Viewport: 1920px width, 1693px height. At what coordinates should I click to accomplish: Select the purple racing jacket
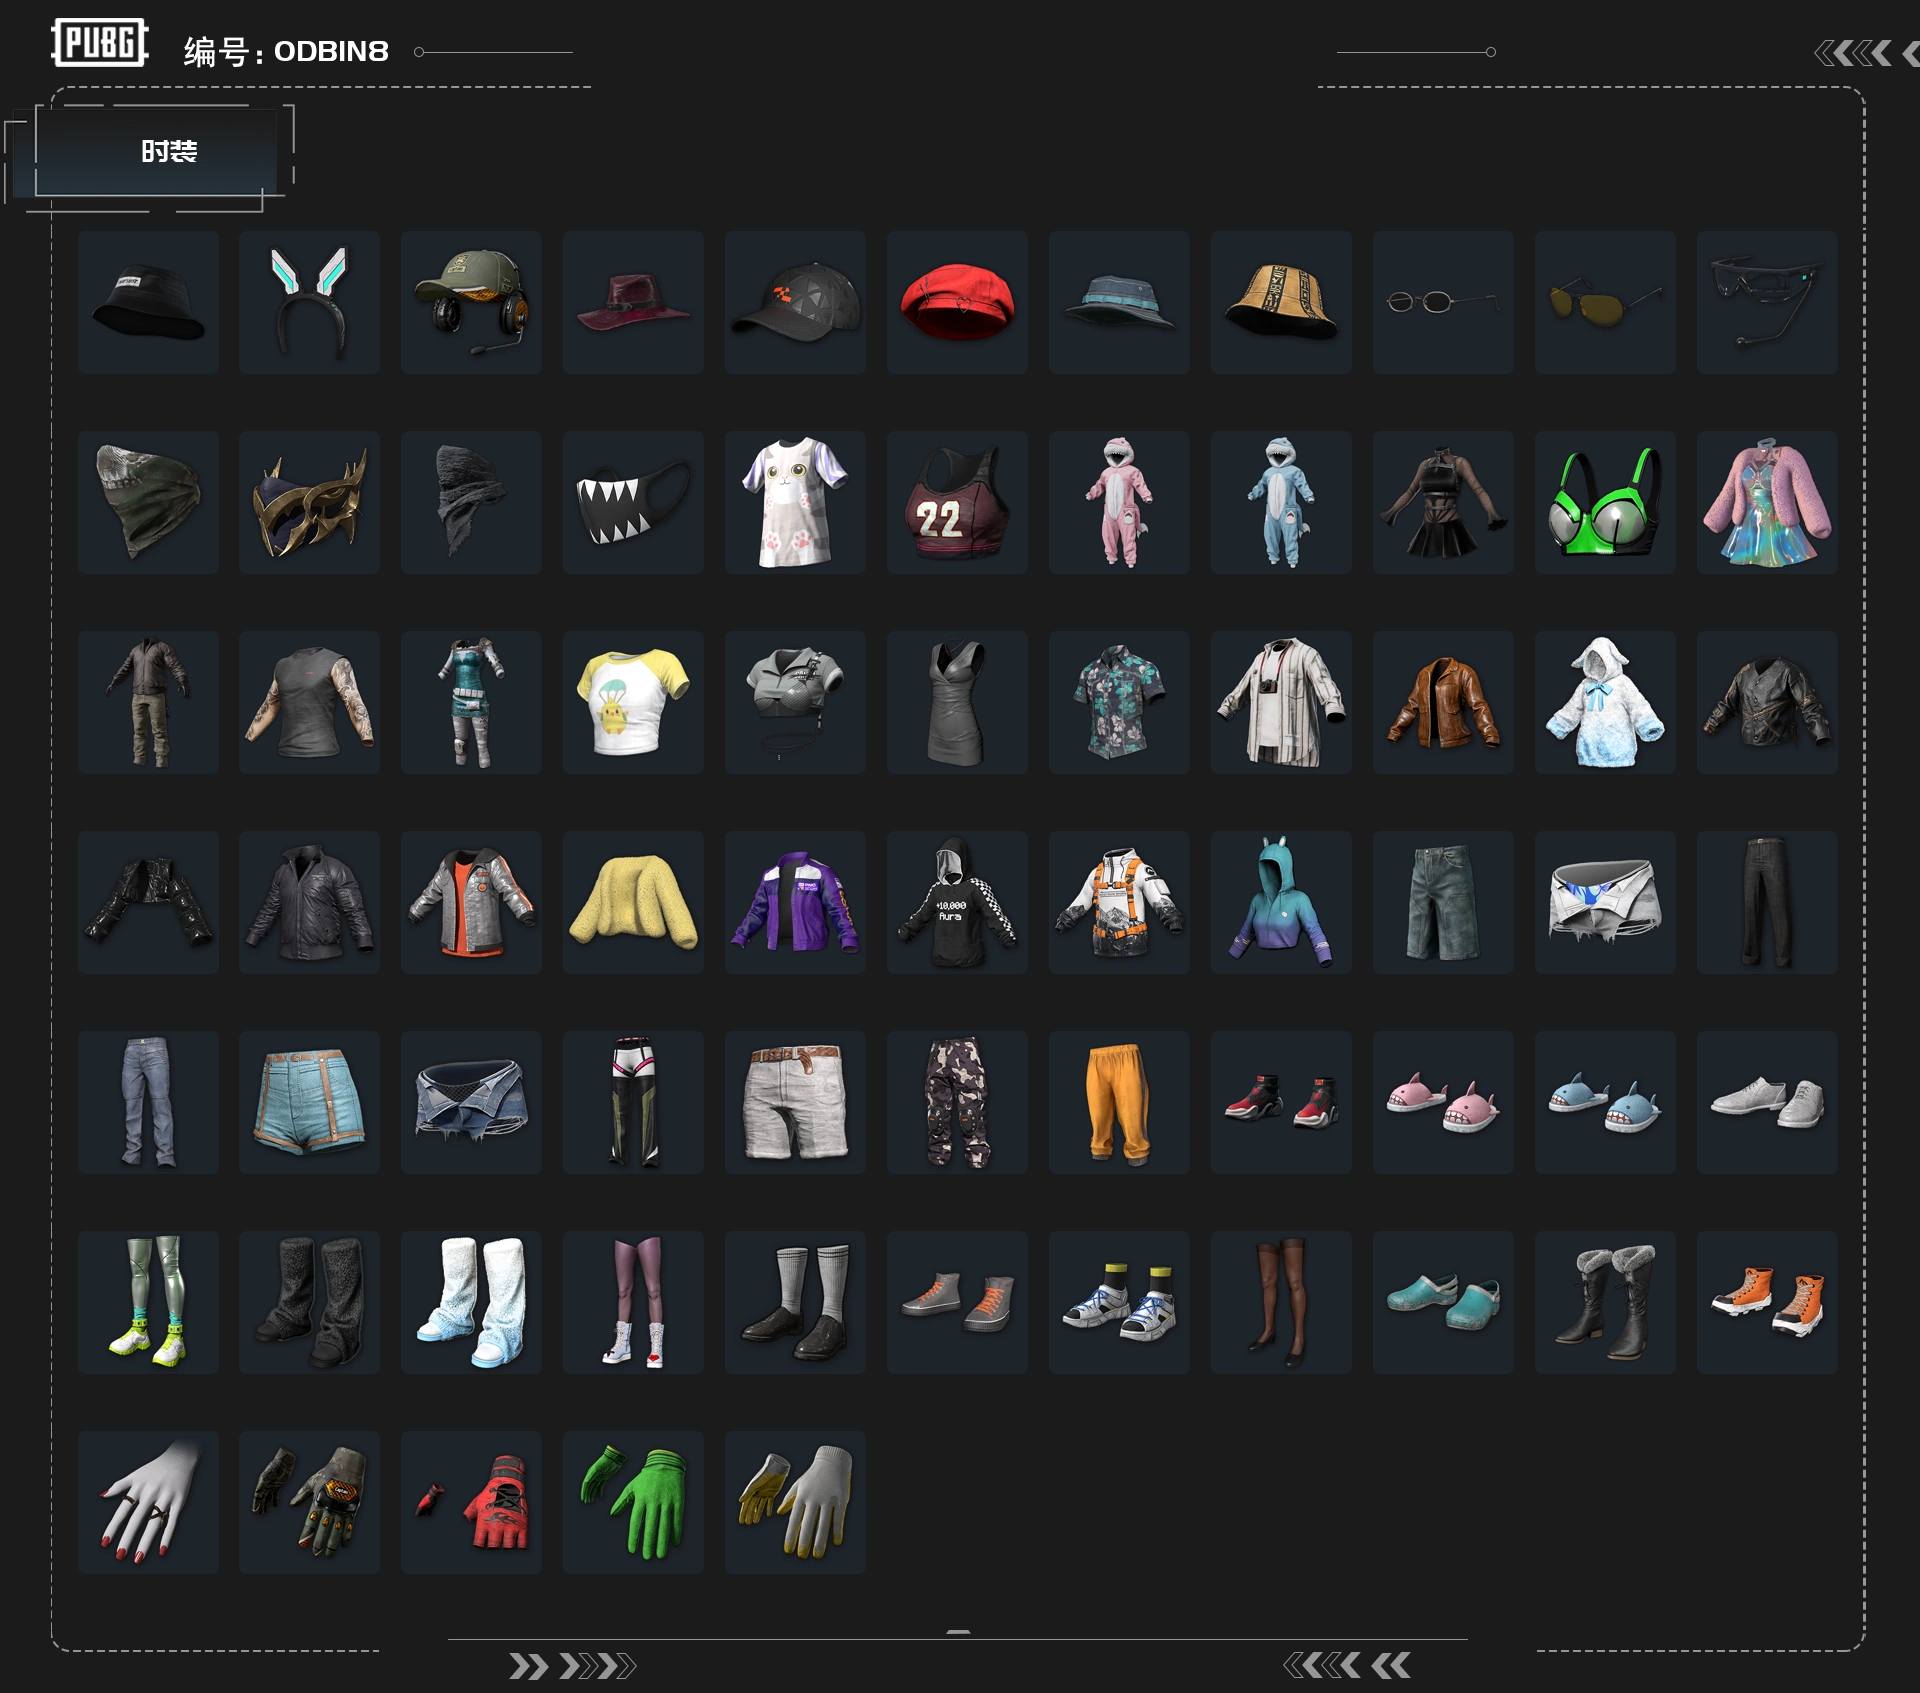pyautogui.click(x=795, y=902)
